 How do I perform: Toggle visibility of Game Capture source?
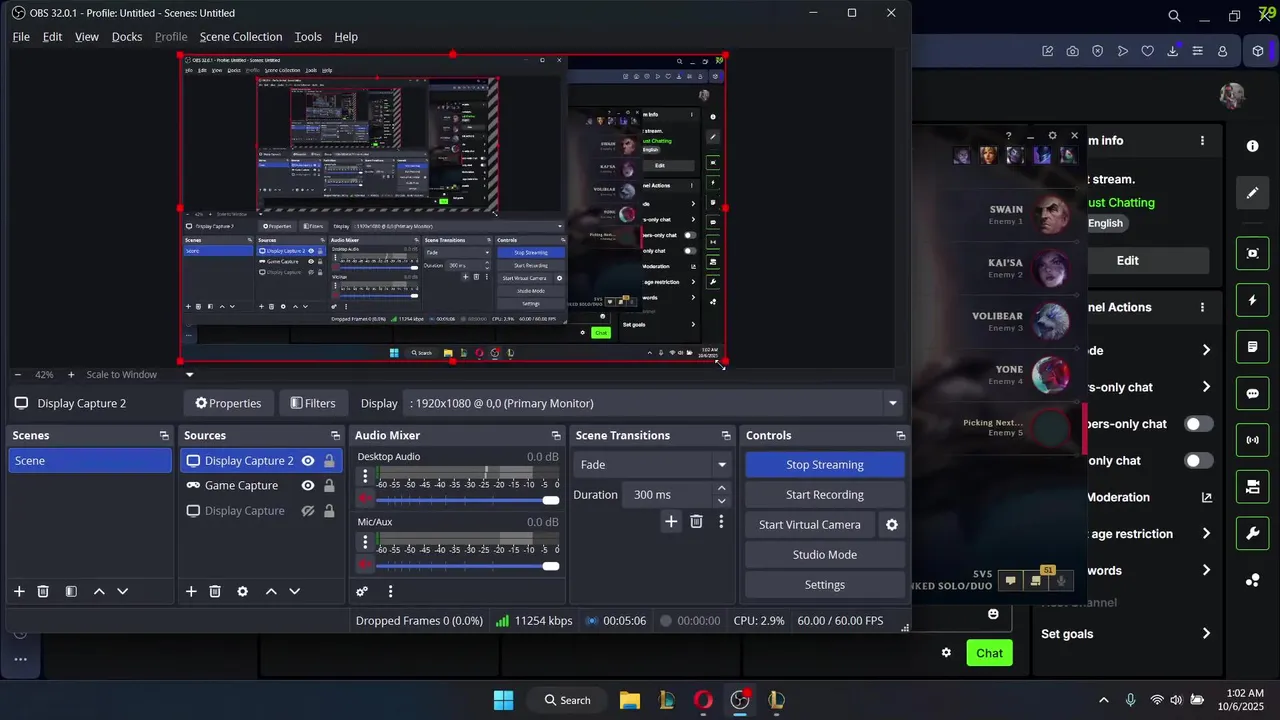pos(308,486)
